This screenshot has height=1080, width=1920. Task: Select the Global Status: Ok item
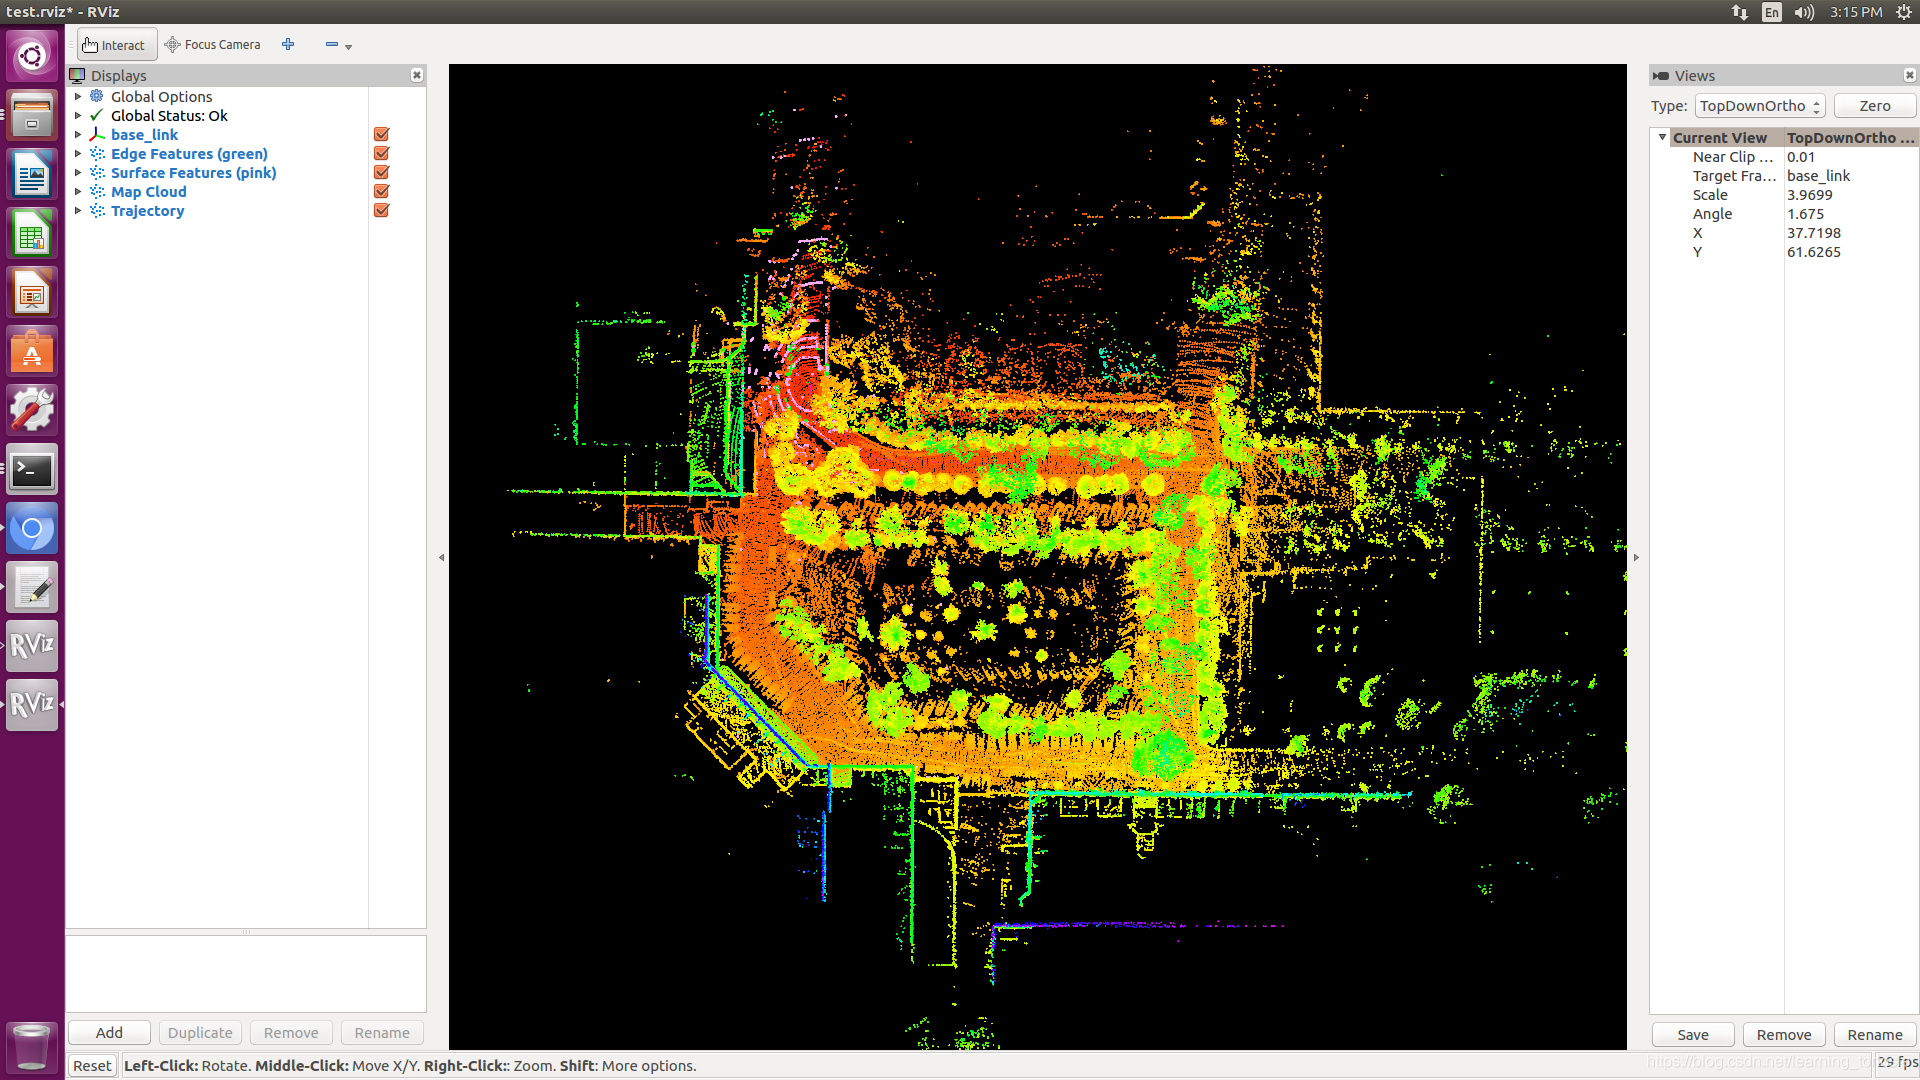[168, 116]
